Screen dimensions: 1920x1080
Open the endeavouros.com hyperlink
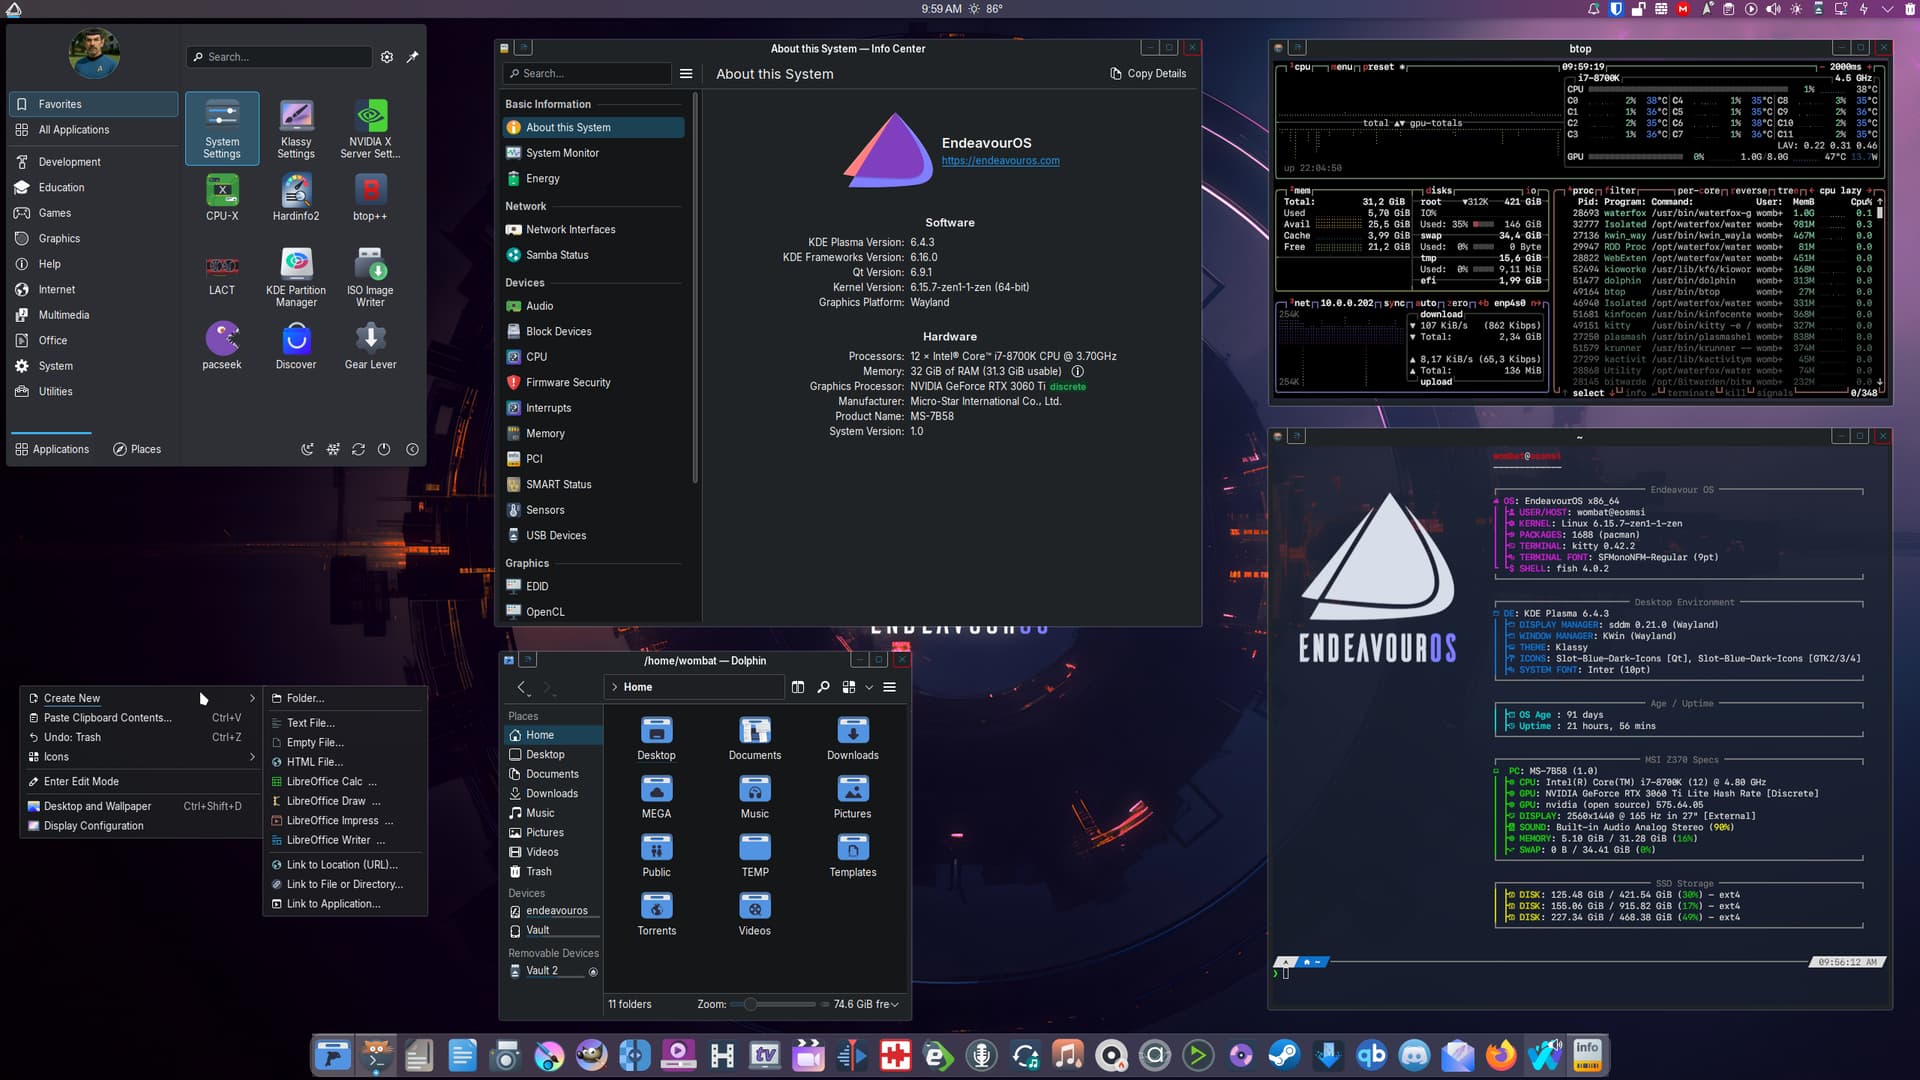click(1000, 161)
